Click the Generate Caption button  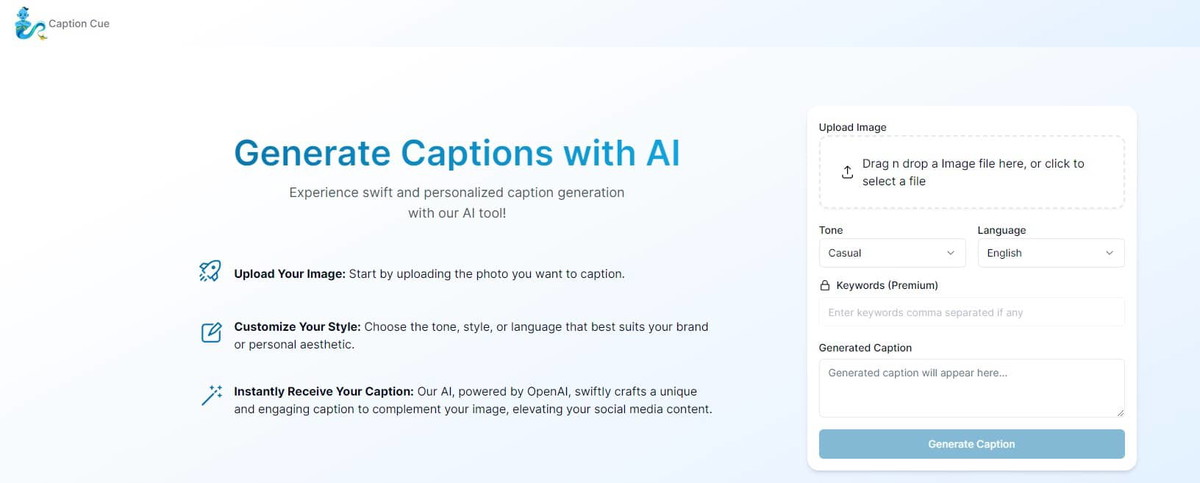click(972, 444)
